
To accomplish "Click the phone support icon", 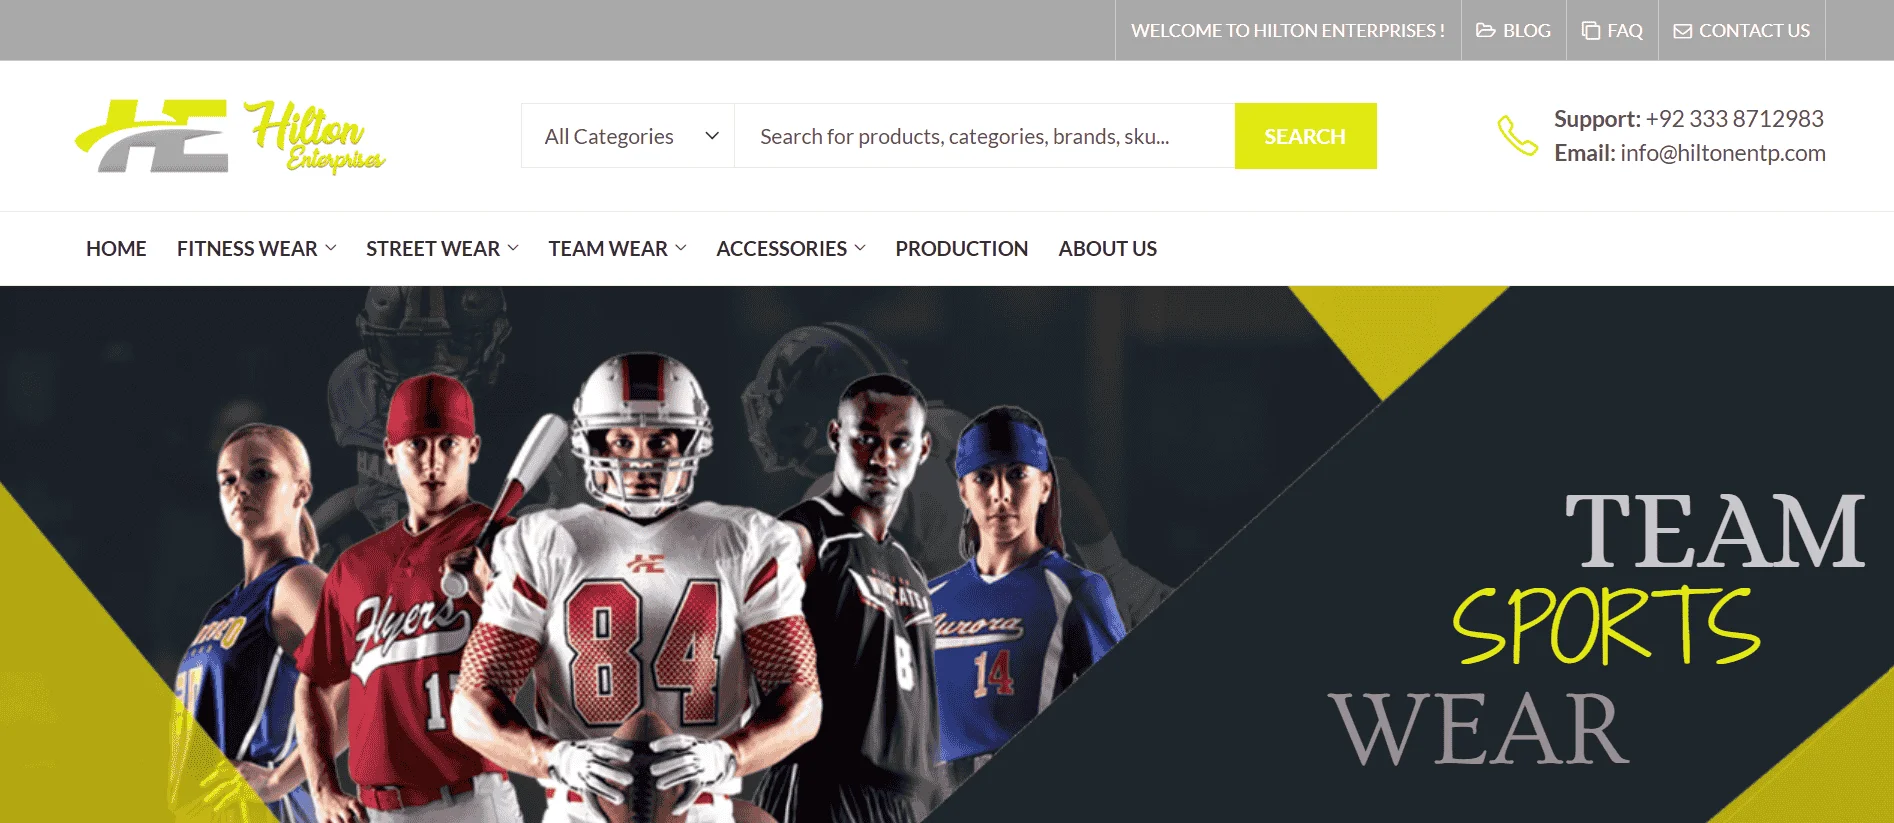I will click(x=1517, y=136).
